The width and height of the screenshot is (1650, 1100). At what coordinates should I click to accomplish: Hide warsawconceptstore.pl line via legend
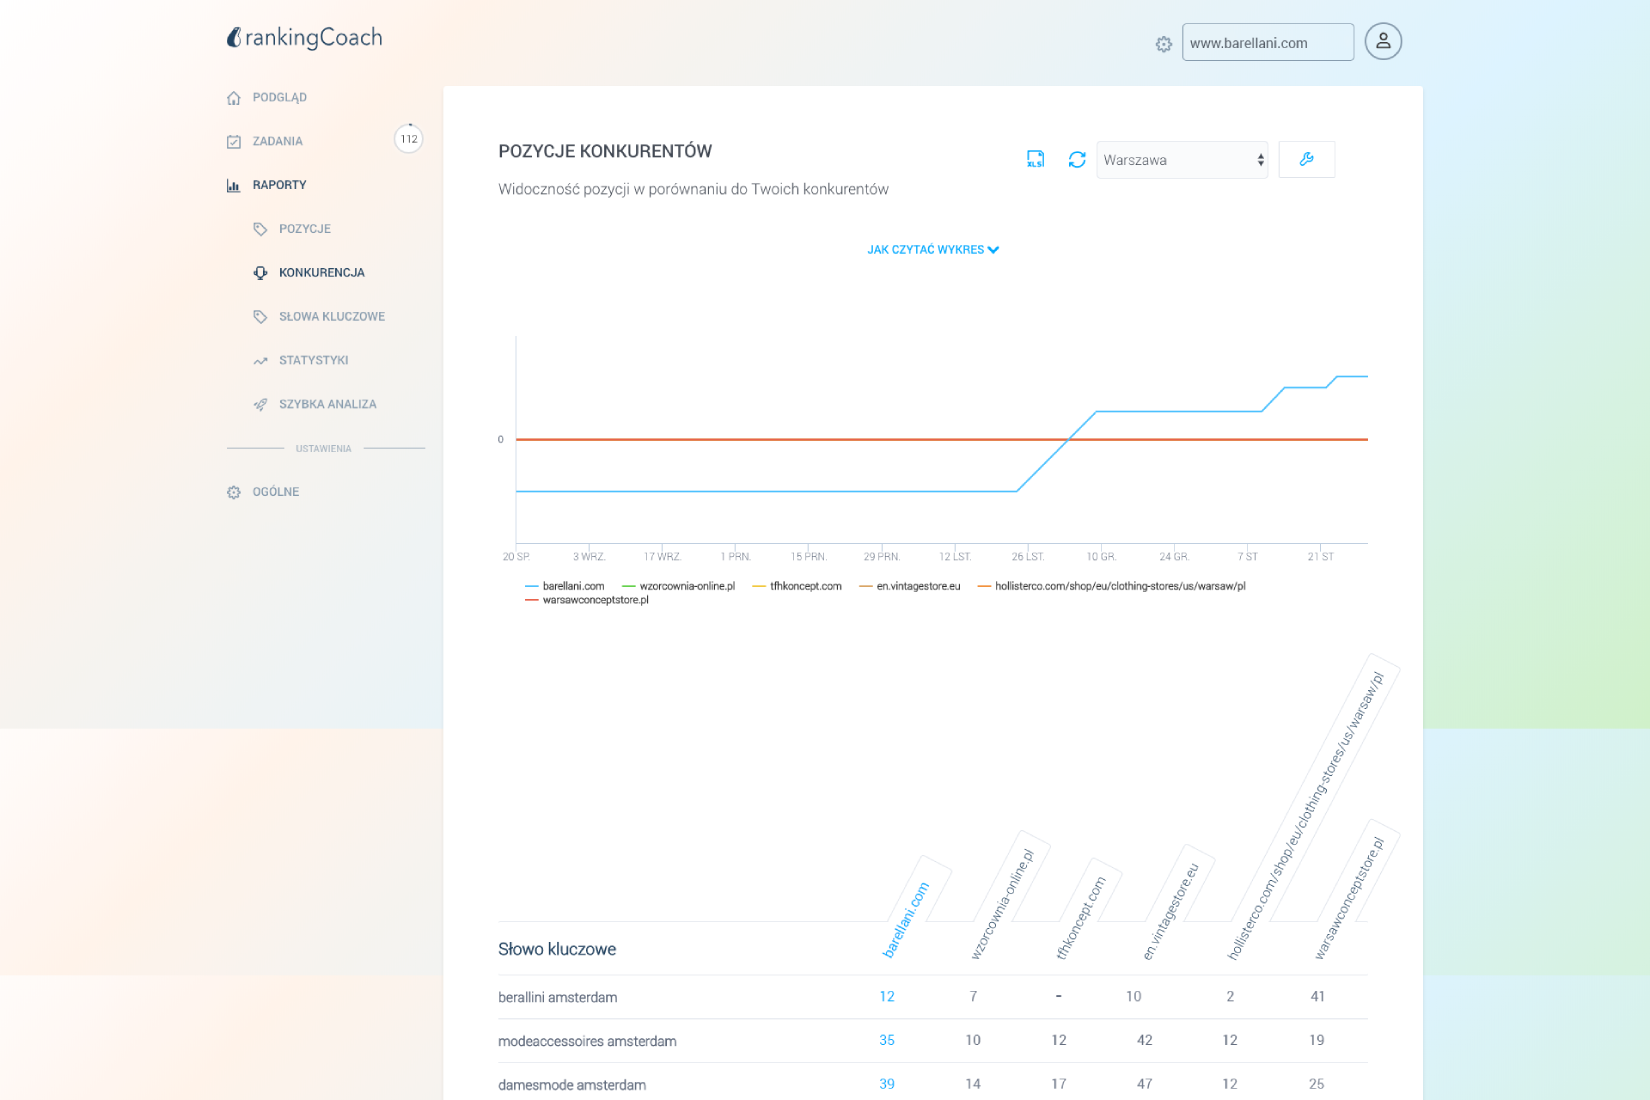tap(587, 600)
